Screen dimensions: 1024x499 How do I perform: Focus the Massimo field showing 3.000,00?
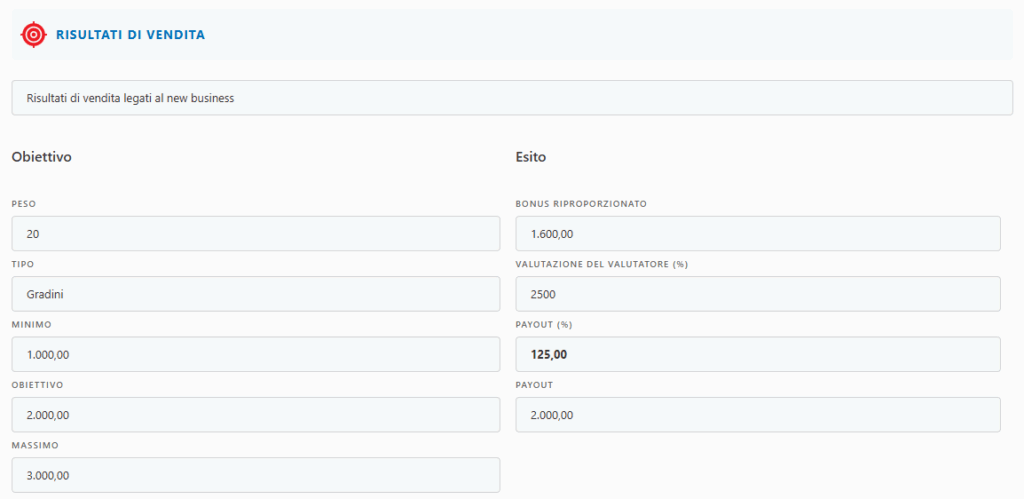coord(255,475)
